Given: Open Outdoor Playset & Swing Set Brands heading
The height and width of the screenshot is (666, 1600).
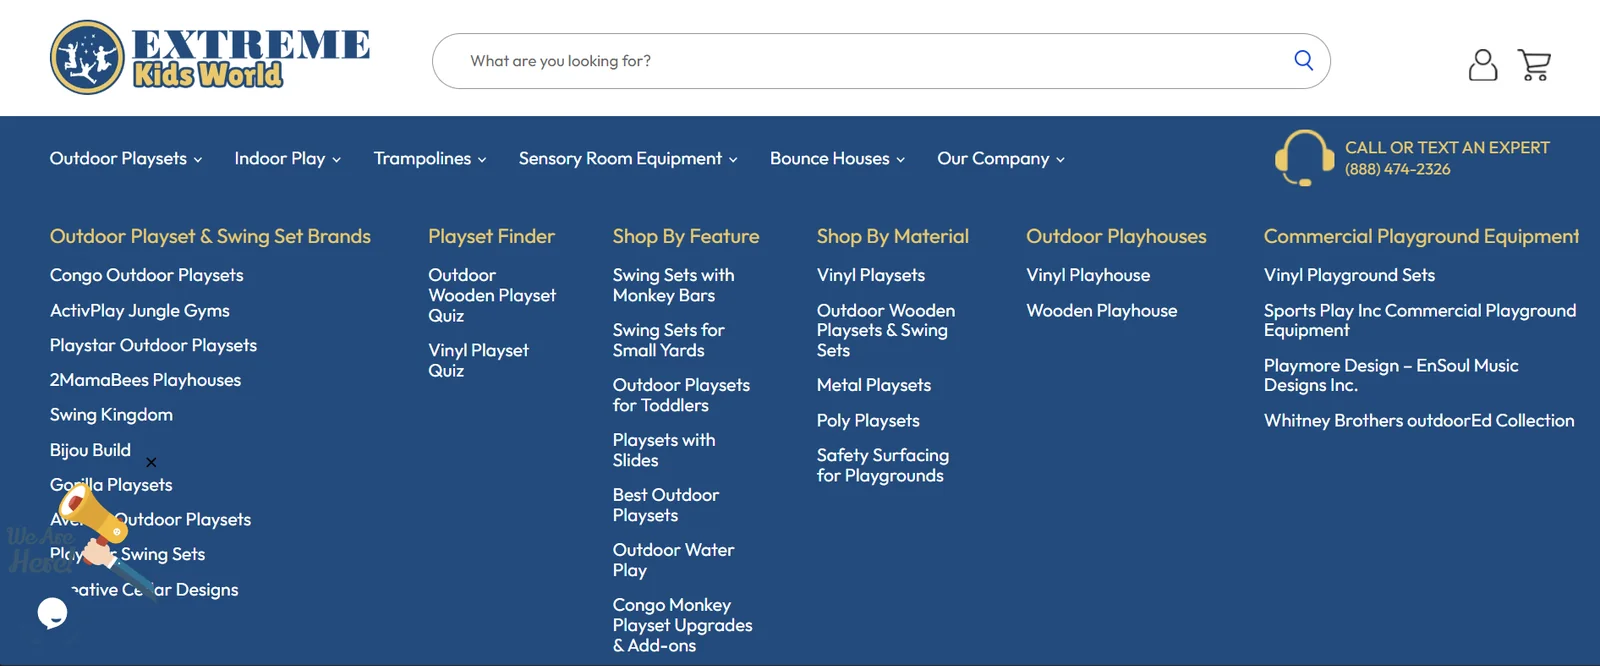Looking at the screenshot, I should 210,236.
